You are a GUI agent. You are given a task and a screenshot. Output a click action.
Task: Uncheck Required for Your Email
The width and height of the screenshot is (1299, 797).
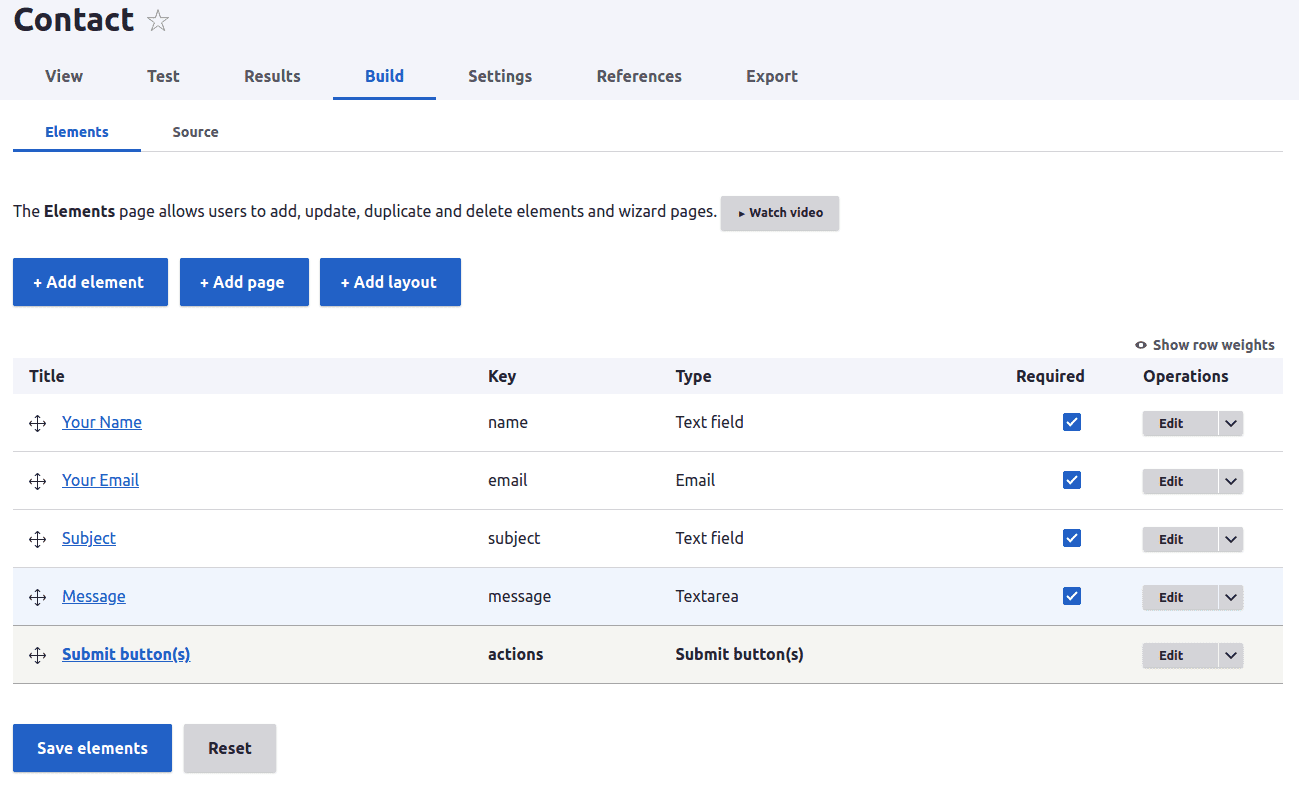click(1072, 480)
